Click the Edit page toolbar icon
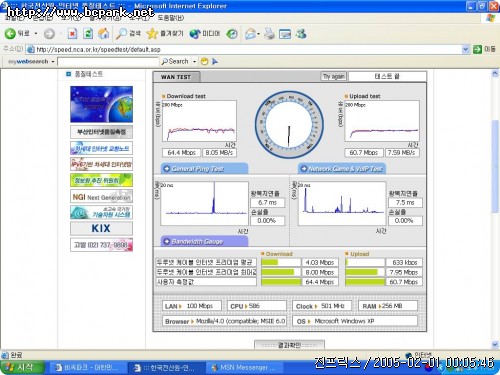Screen dimensions: 500x375 click(x=285, y=34)
